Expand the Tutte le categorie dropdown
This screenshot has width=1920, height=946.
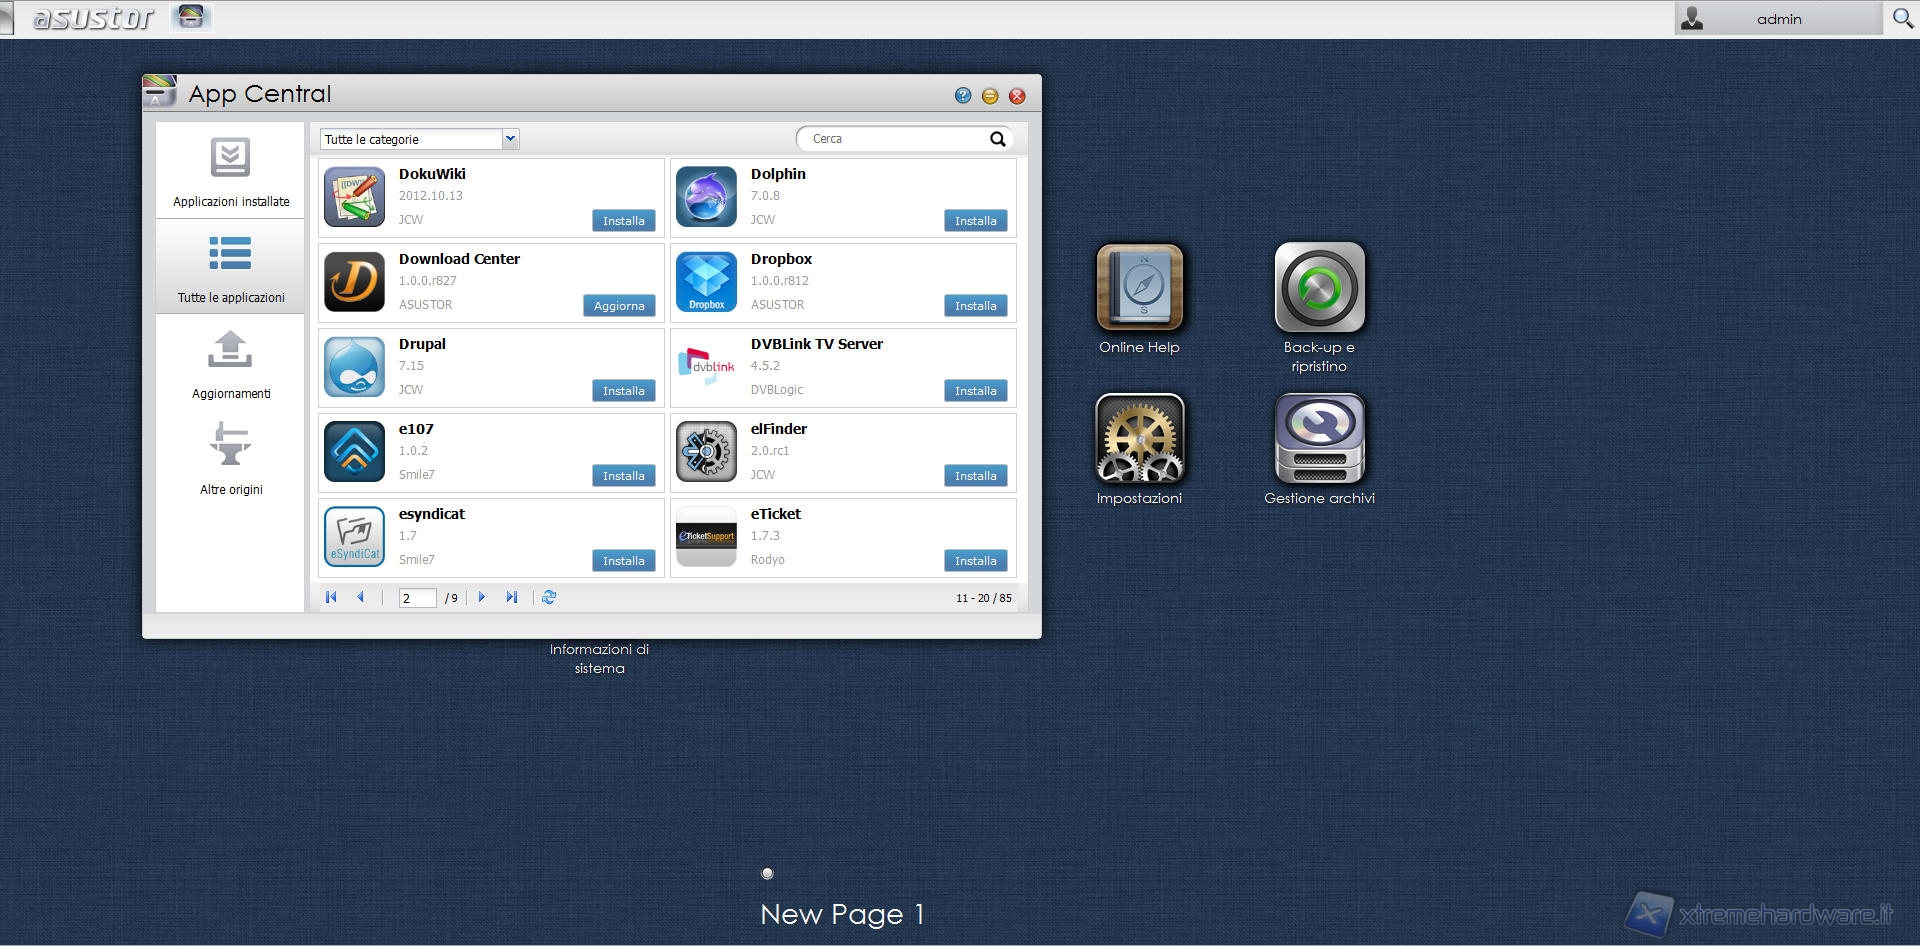pos(510,139)
